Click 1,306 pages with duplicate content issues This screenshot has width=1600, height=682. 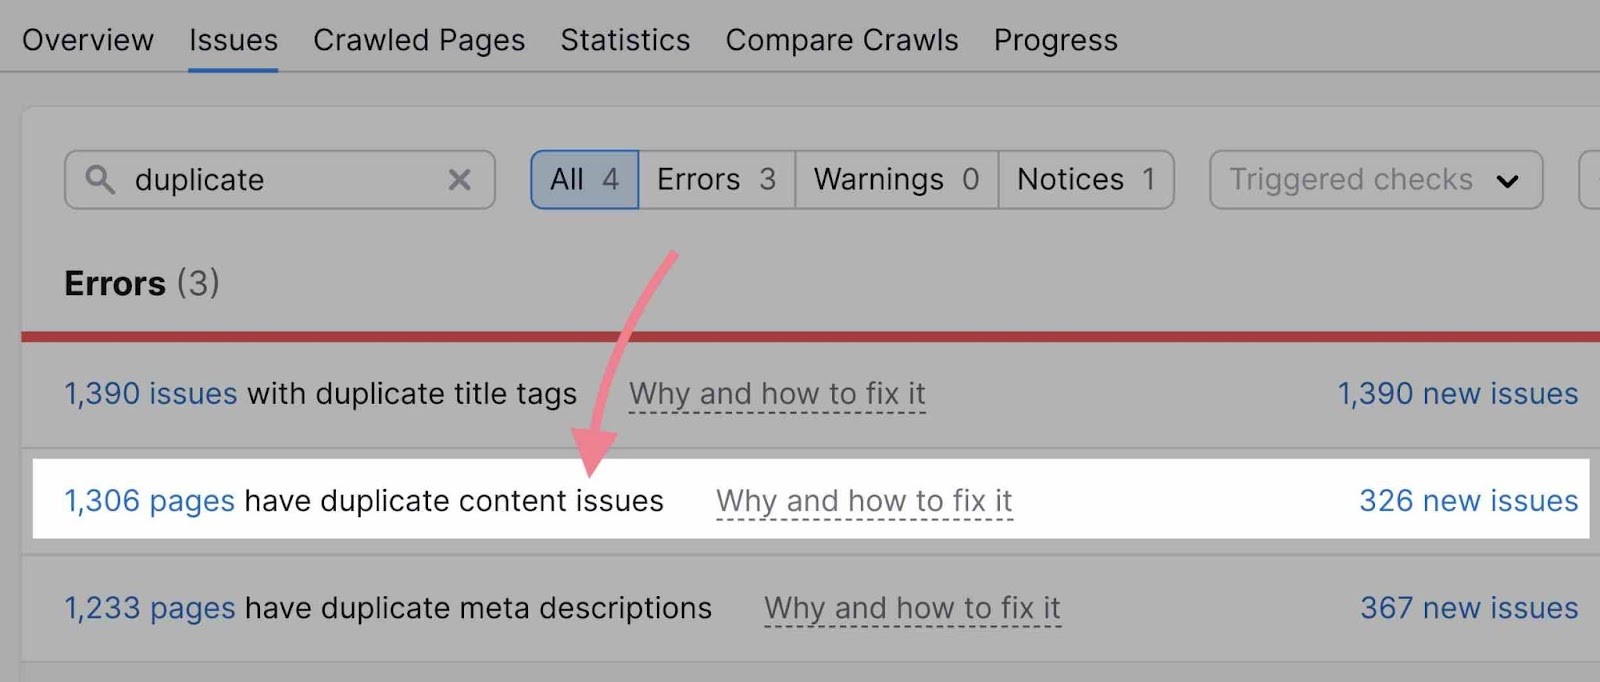[148, 501]
